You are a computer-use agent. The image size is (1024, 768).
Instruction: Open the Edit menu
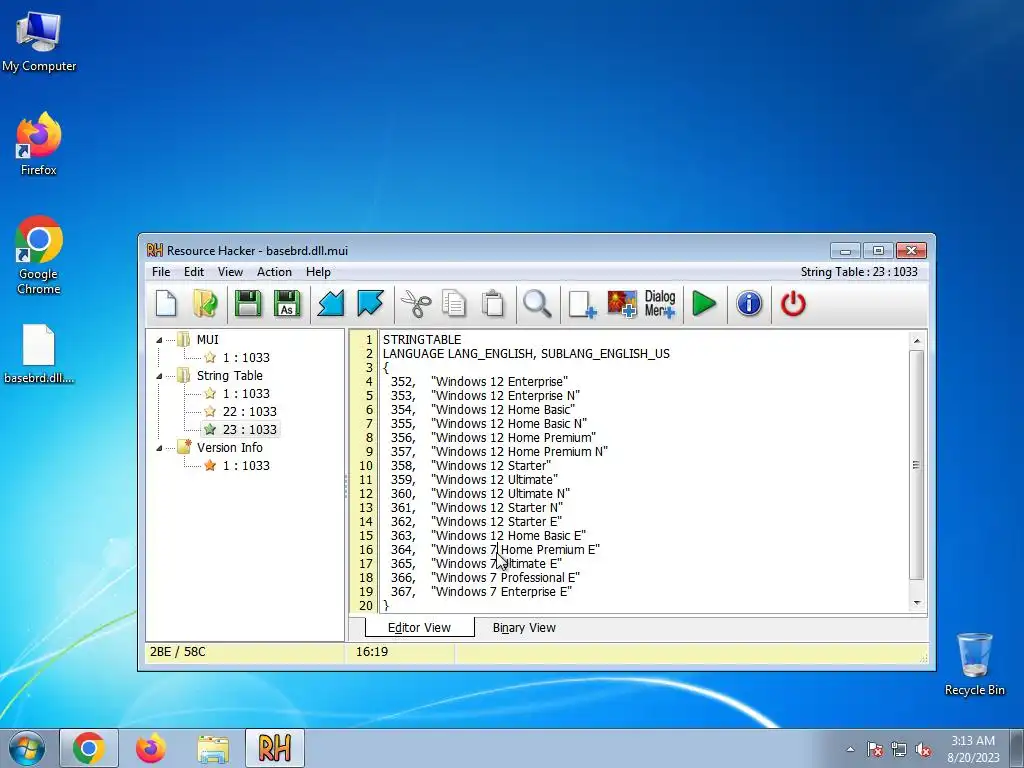point(193,272)
